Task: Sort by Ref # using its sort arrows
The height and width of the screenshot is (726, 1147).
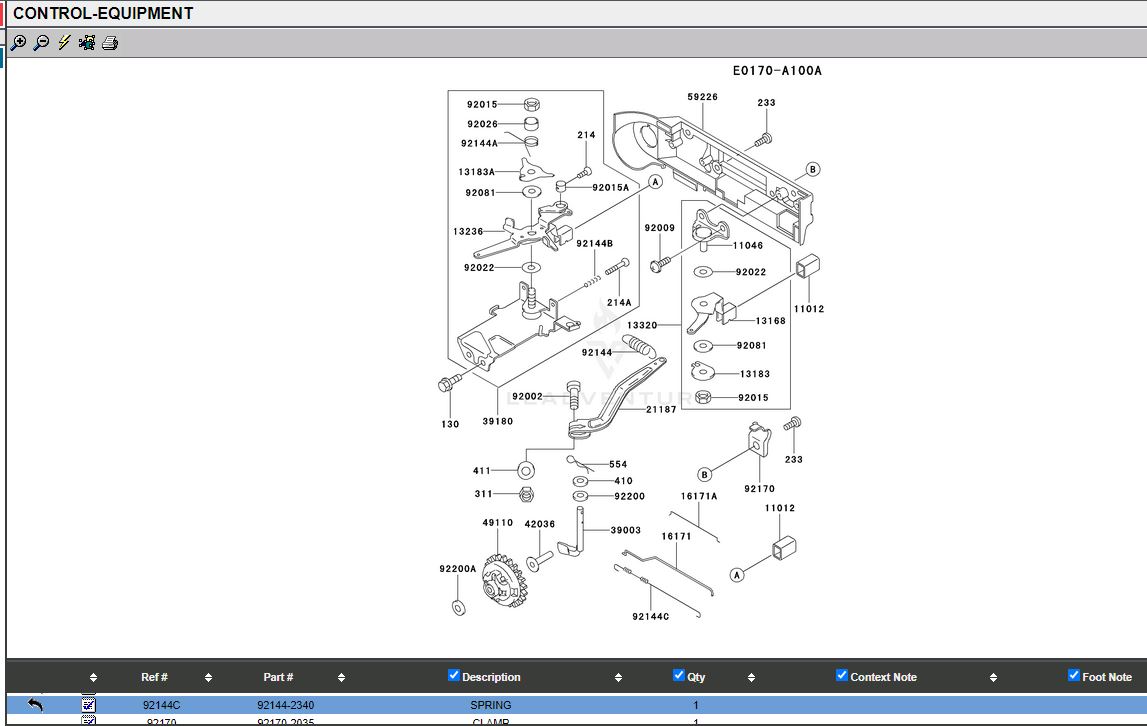Action: click(x=208, y=677)
